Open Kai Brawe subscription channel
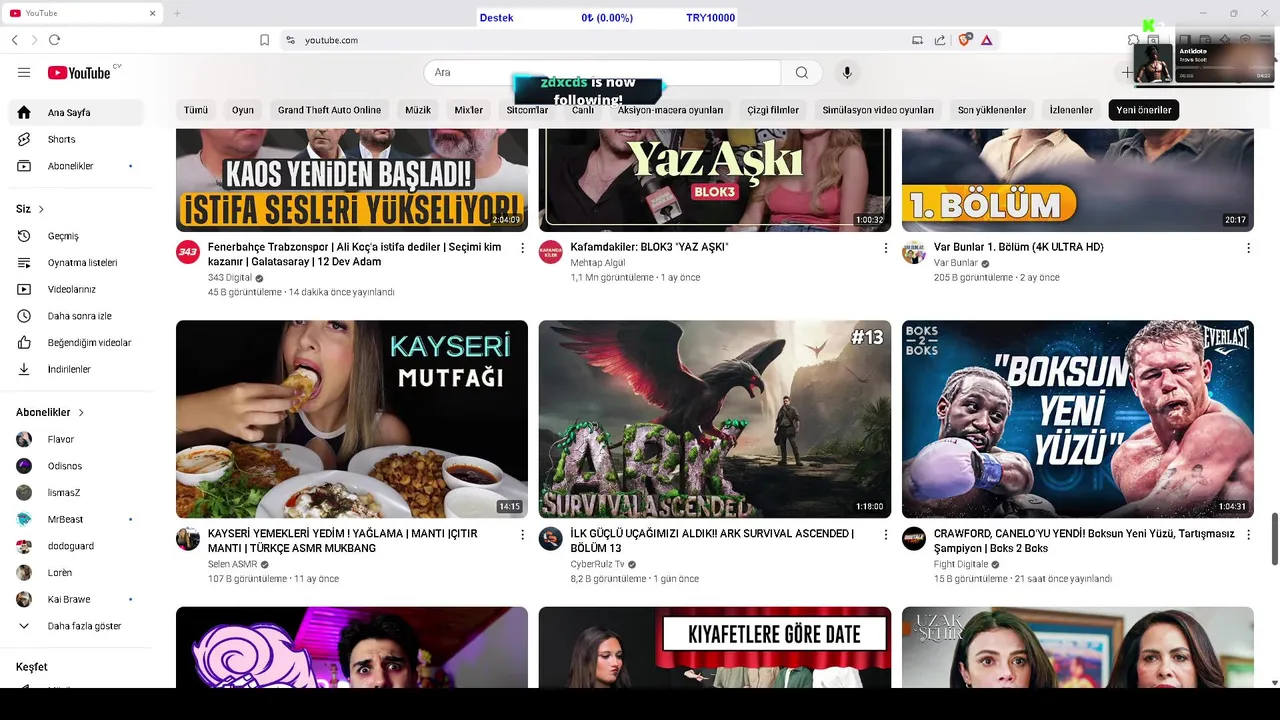 [76, 599]
